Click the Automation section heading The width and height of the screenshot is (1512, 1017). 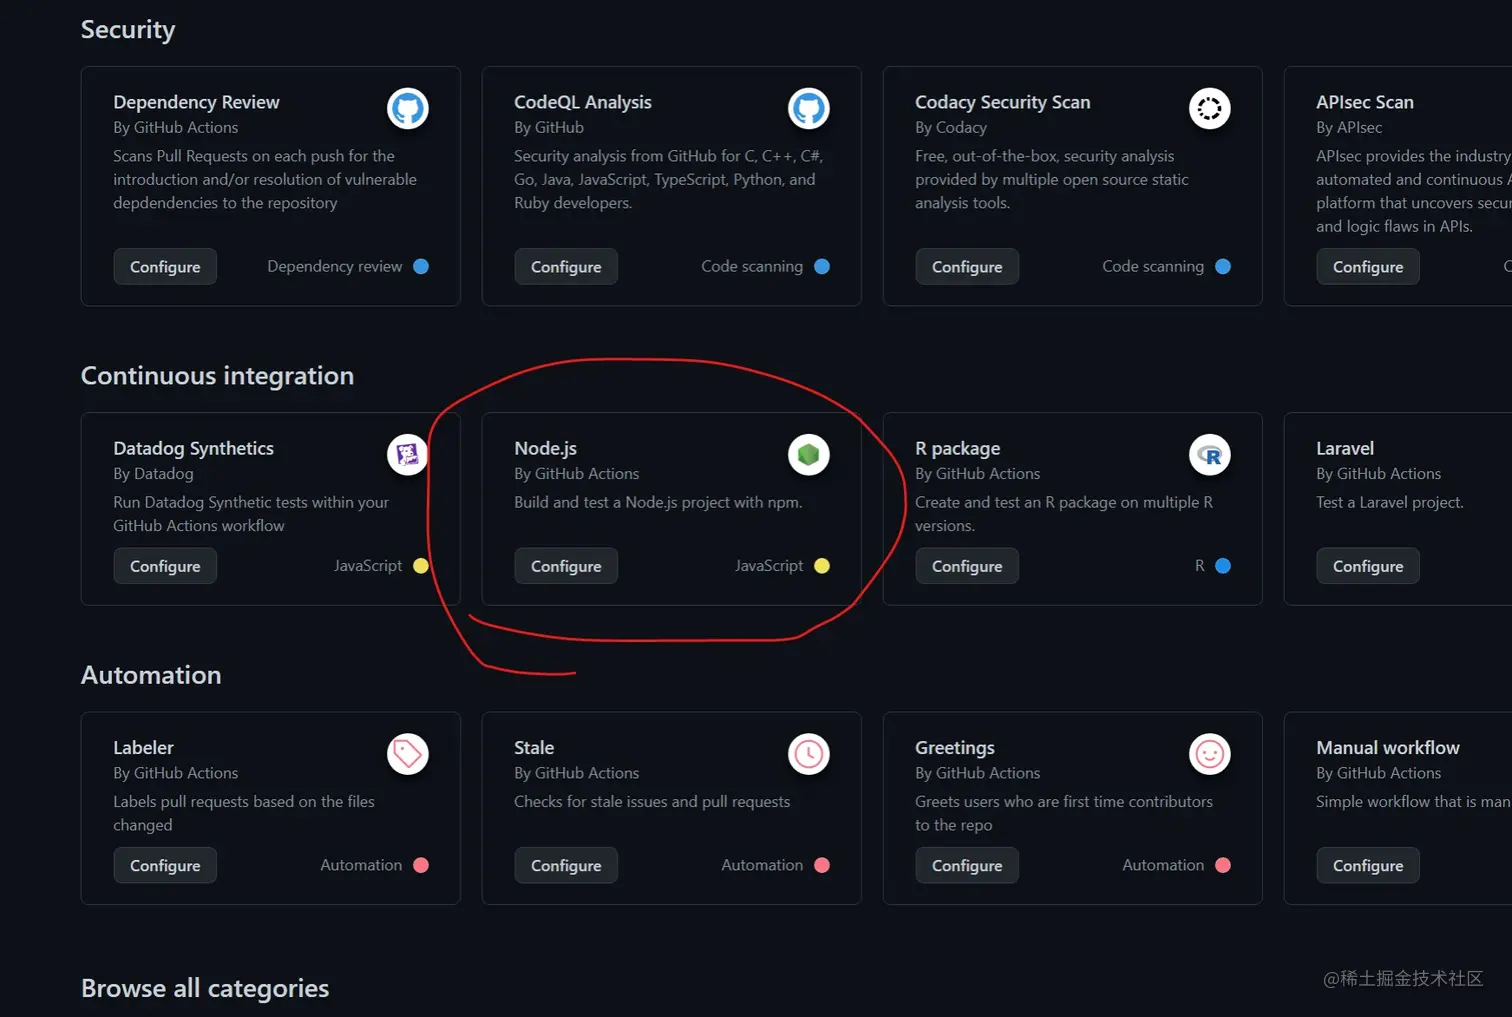tap(151, 675)
